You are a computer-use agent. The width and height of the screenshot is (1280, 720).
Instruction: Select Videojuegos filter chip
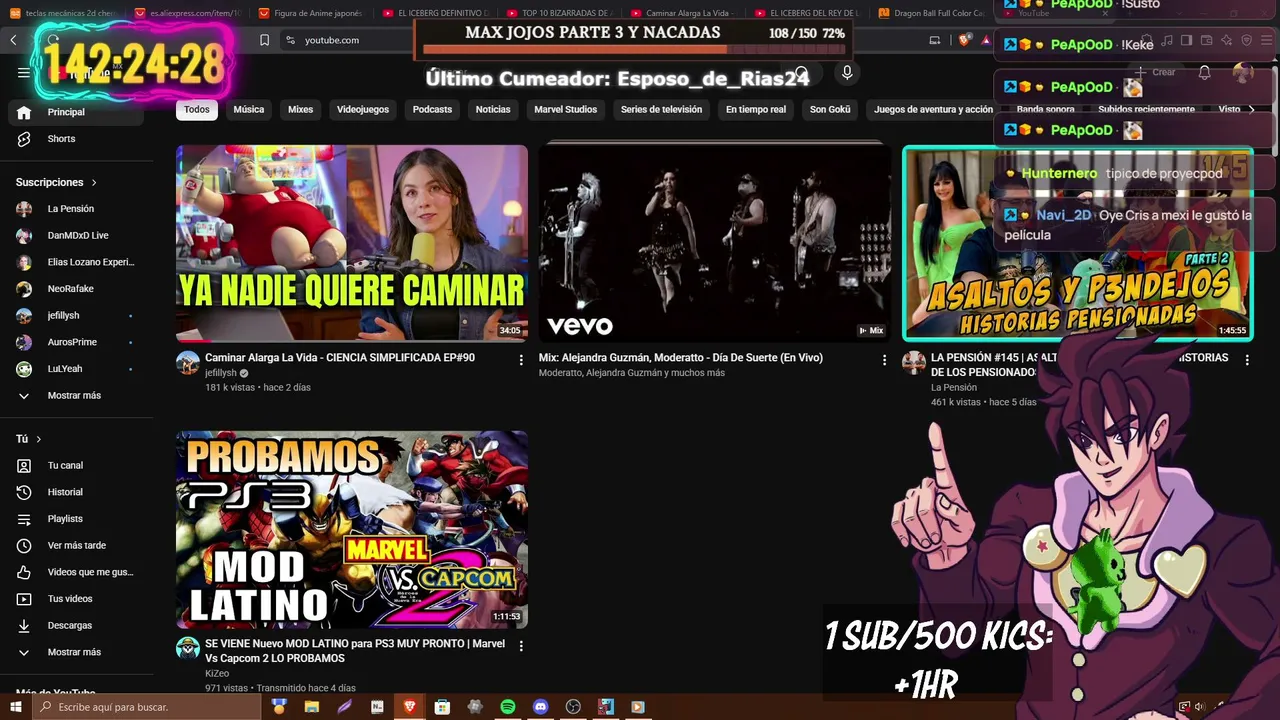(363, 110)
